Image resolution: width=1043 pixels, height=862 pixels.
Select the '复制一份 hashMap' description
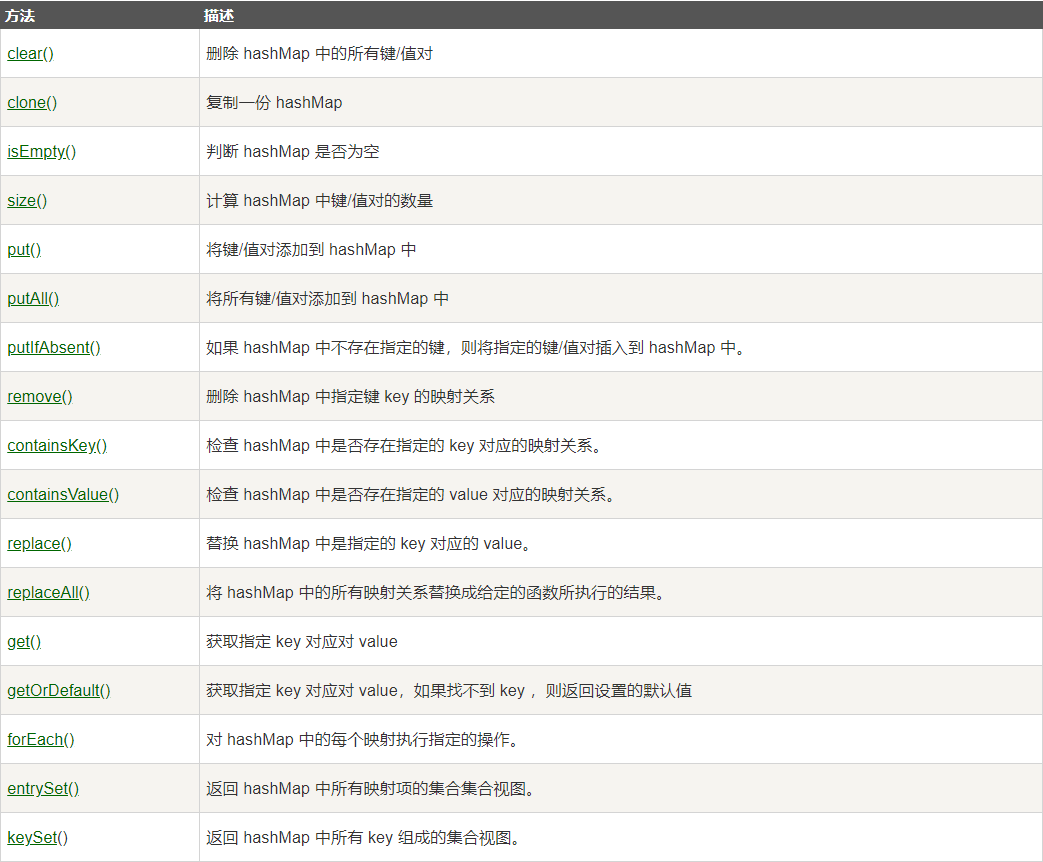click(274, 102)
